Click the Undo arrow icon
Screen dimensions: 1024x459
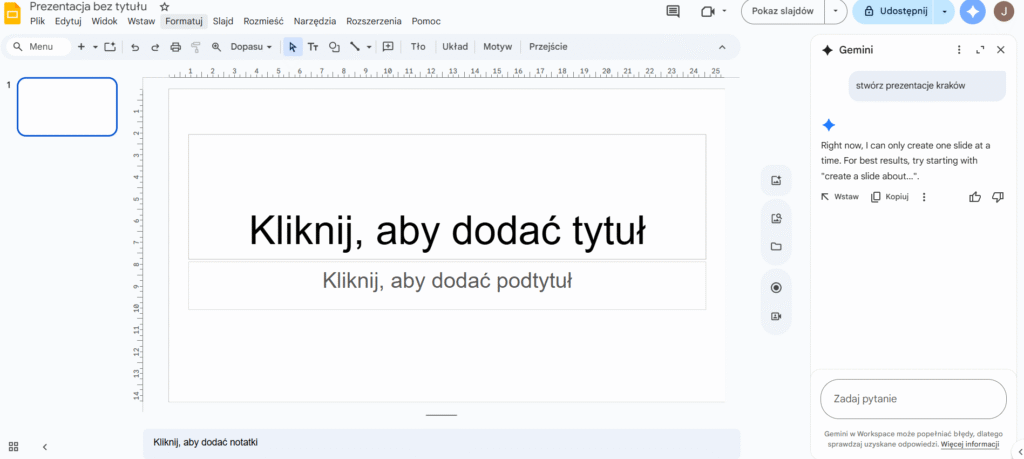pyautogui.click(x=135, y=47)
